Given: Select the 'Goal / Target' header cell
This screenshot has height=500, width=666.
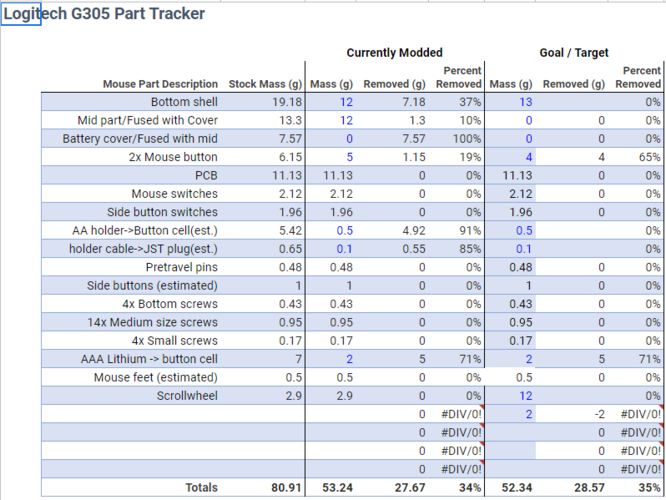Looking at the screenshot, I should pos(574,53).
